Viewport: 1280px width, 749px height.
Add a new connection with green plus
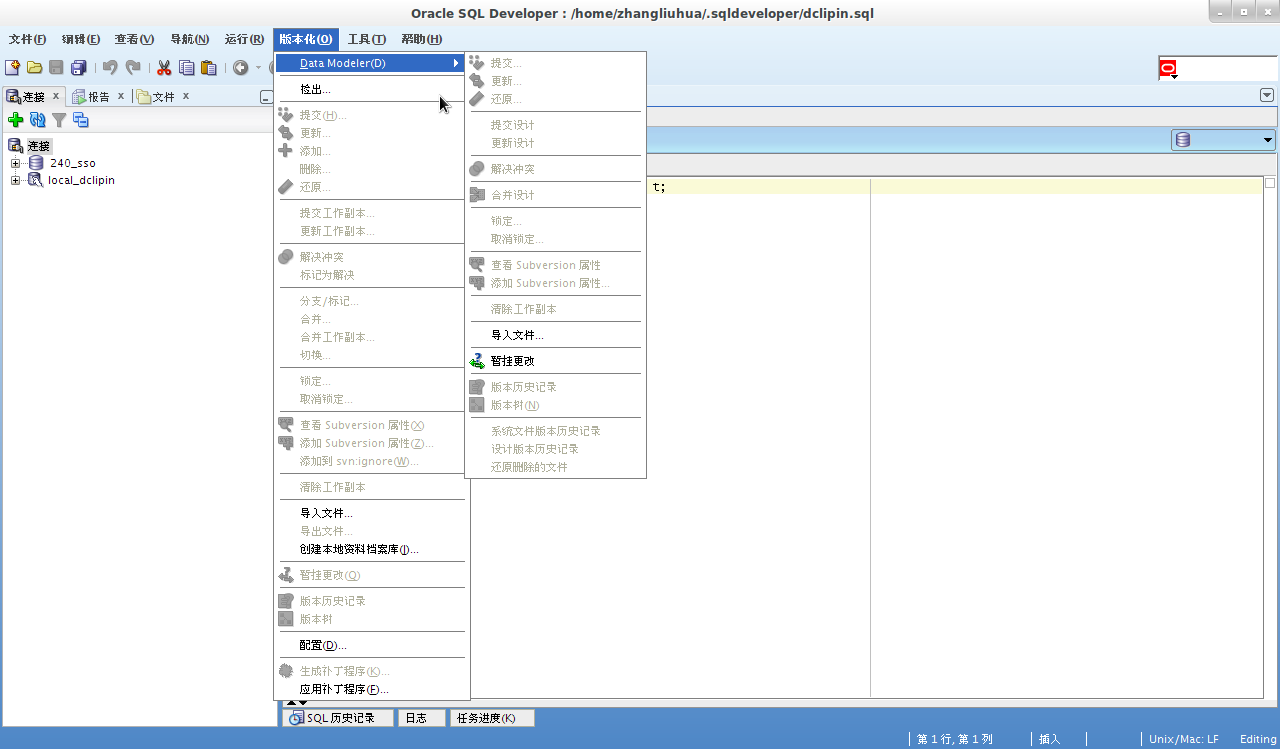click(16, 120)
